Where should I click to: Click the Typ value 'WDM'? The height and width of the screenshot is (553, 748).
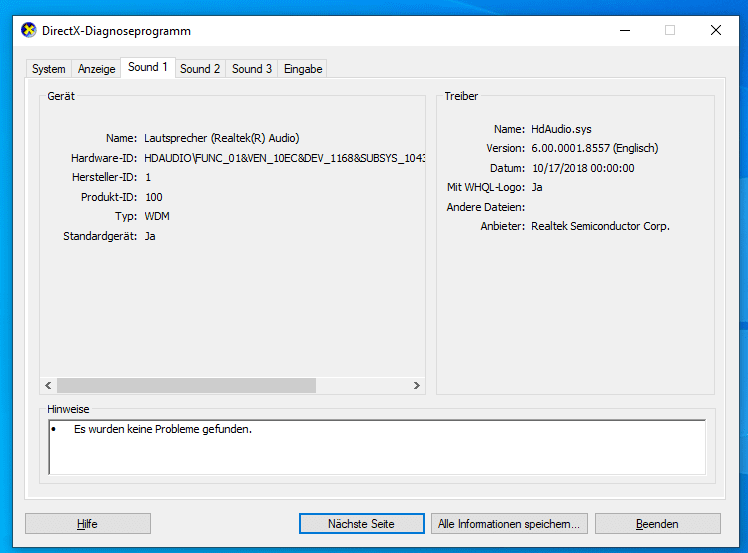point(157,217)
